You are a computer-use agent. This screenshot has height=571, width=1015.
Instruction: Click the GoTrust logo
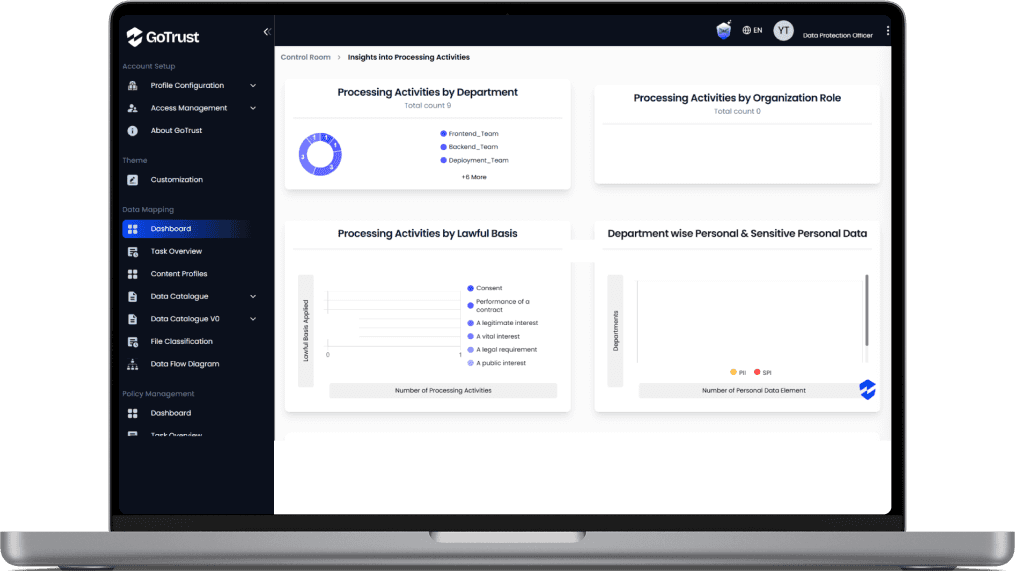coord(162,37)
